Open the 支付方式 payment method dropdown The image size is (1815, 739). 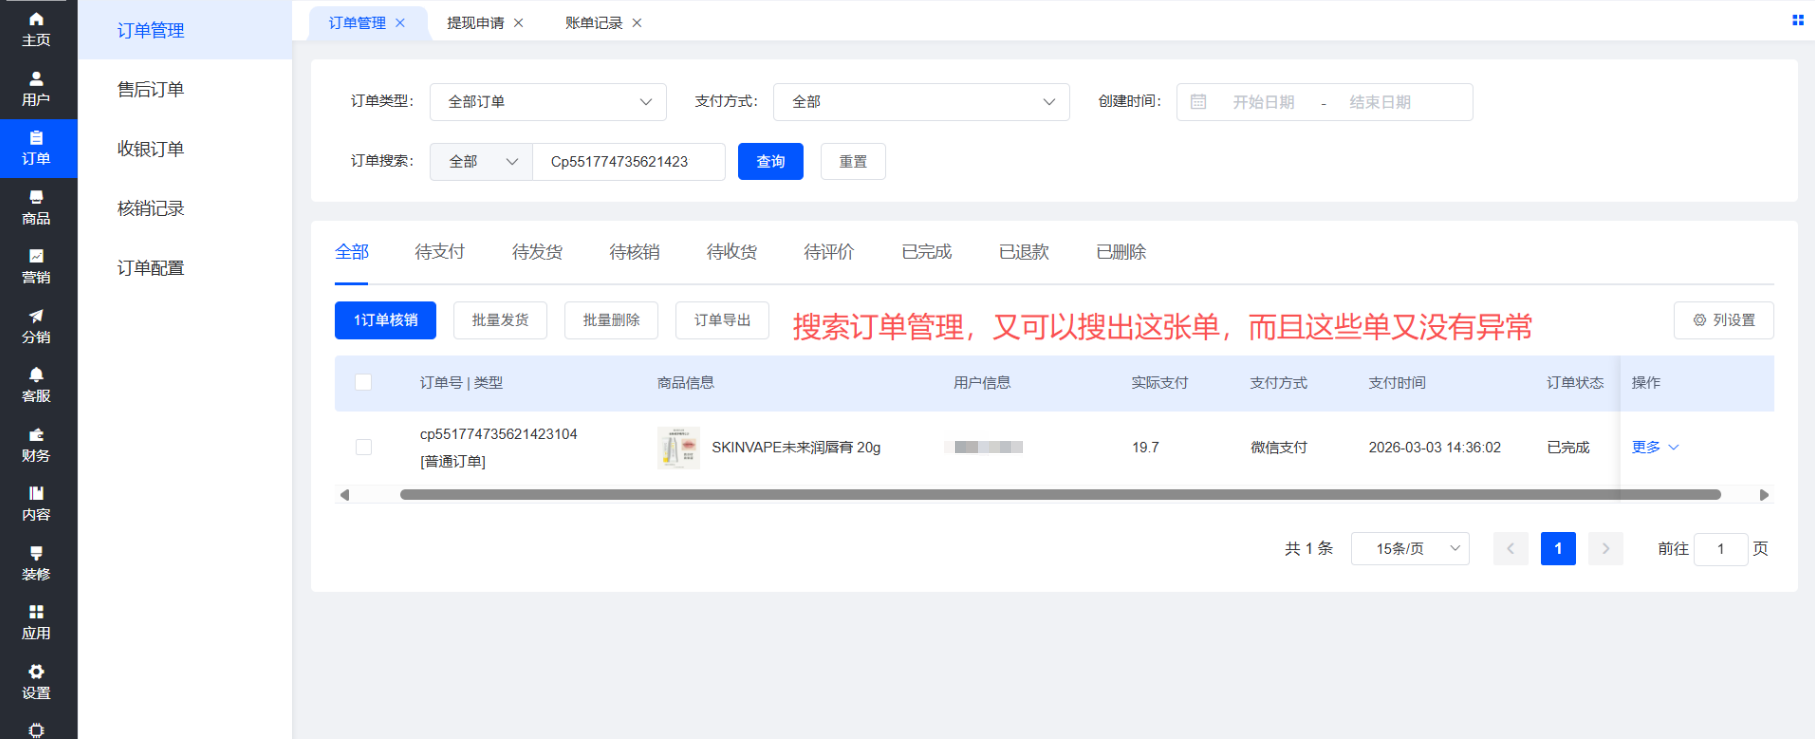point(921,102)
